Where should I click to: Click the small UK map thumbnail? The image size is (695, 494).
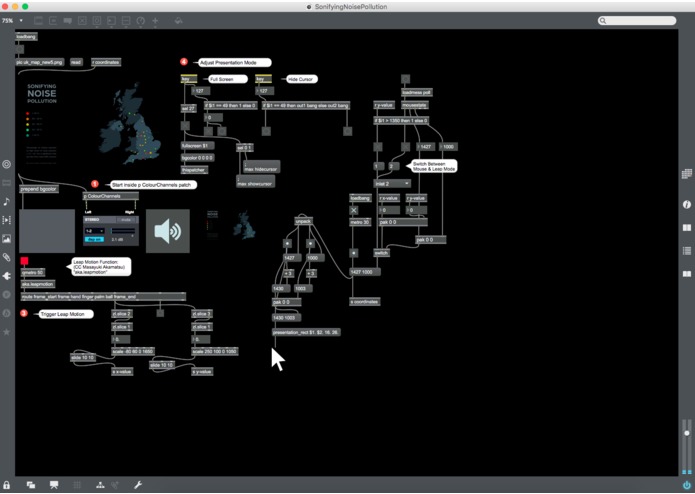pos(244,225)
